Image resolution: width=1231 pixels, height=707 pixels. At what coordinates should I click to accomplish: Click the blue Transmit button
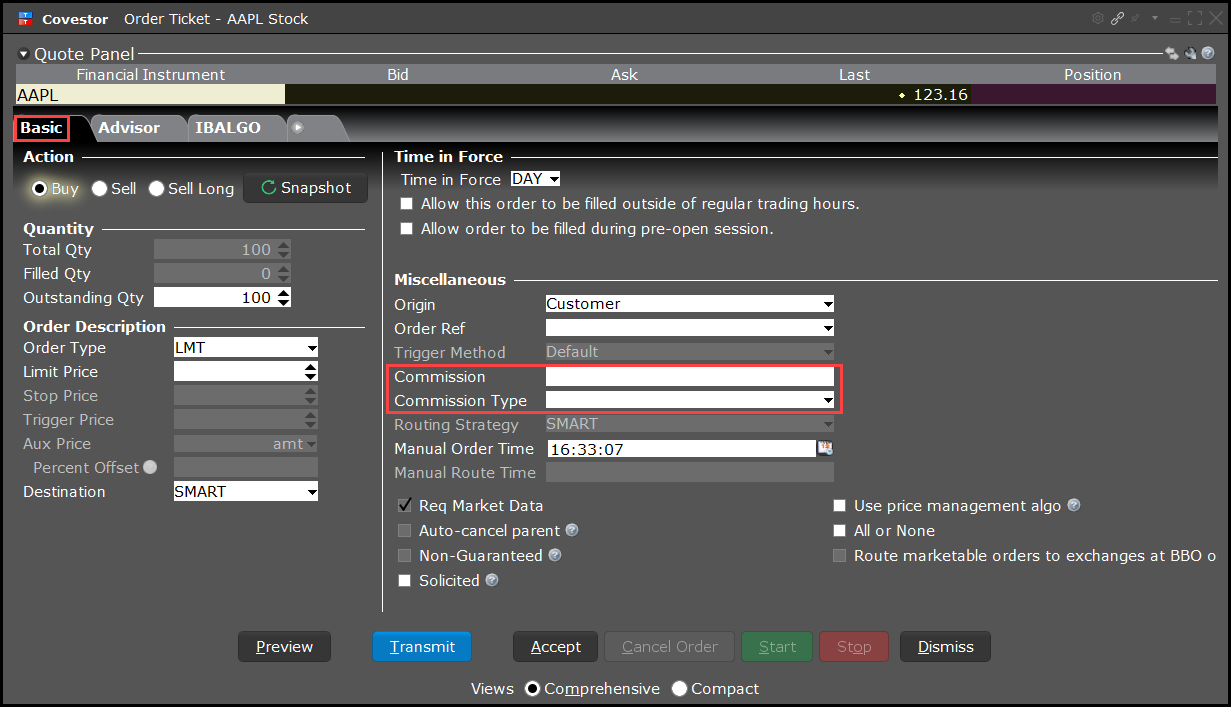tap(422, 647)
